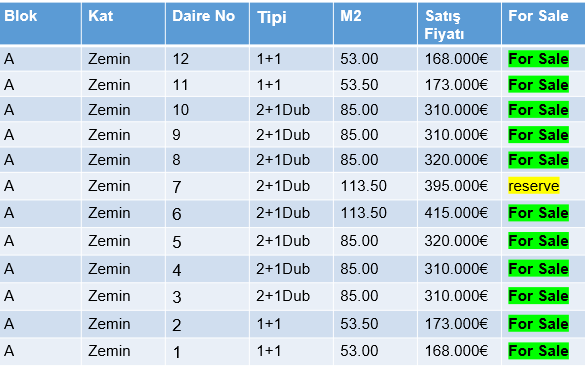Viewport: 585px width, 367px height.
Task: Click the 415.000€ price cell
Action: (459, 213)
